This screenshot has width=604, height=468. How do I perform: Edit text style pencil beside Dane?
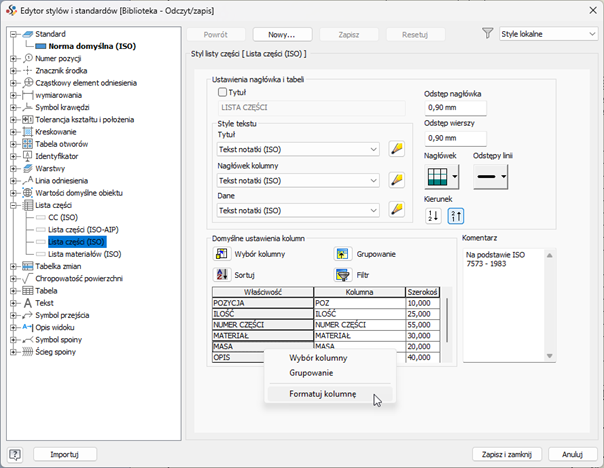pyautogui.click(x=396, y=210)
